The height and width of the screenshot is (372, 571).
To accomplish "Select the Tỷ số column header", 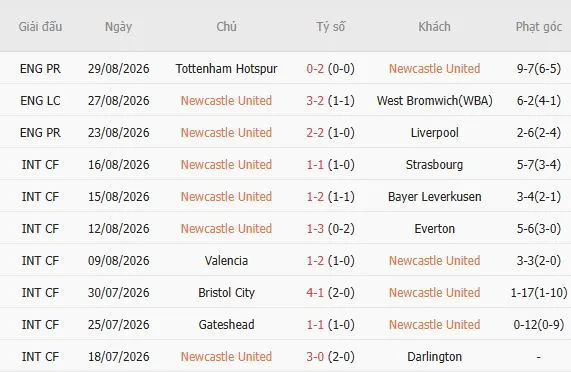I will click(x=330, y=27).
